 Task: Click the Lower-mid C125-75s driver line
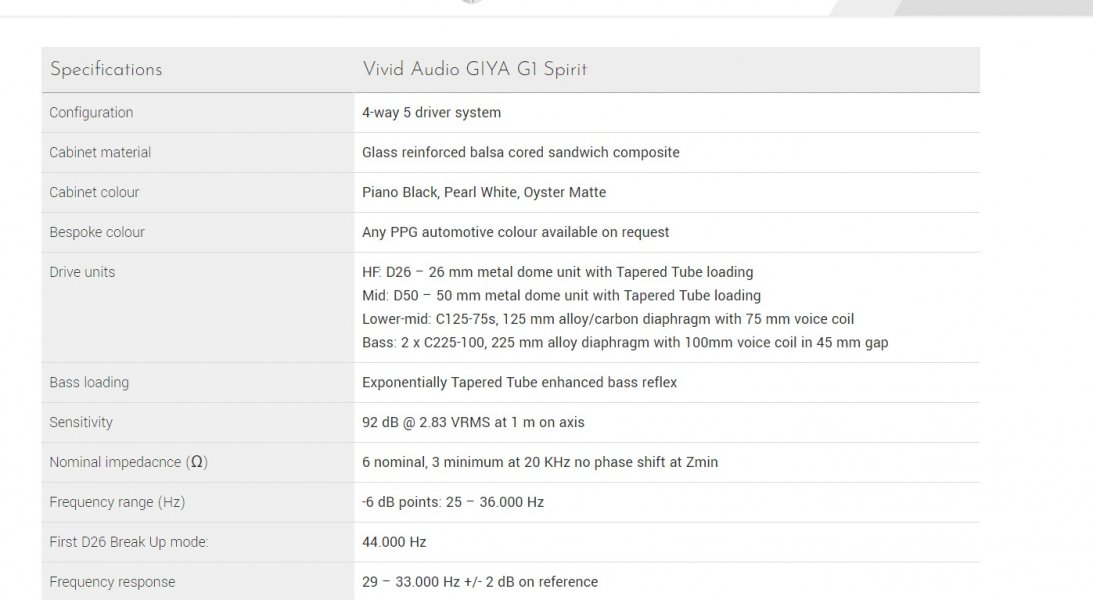(x=608, y=319)
